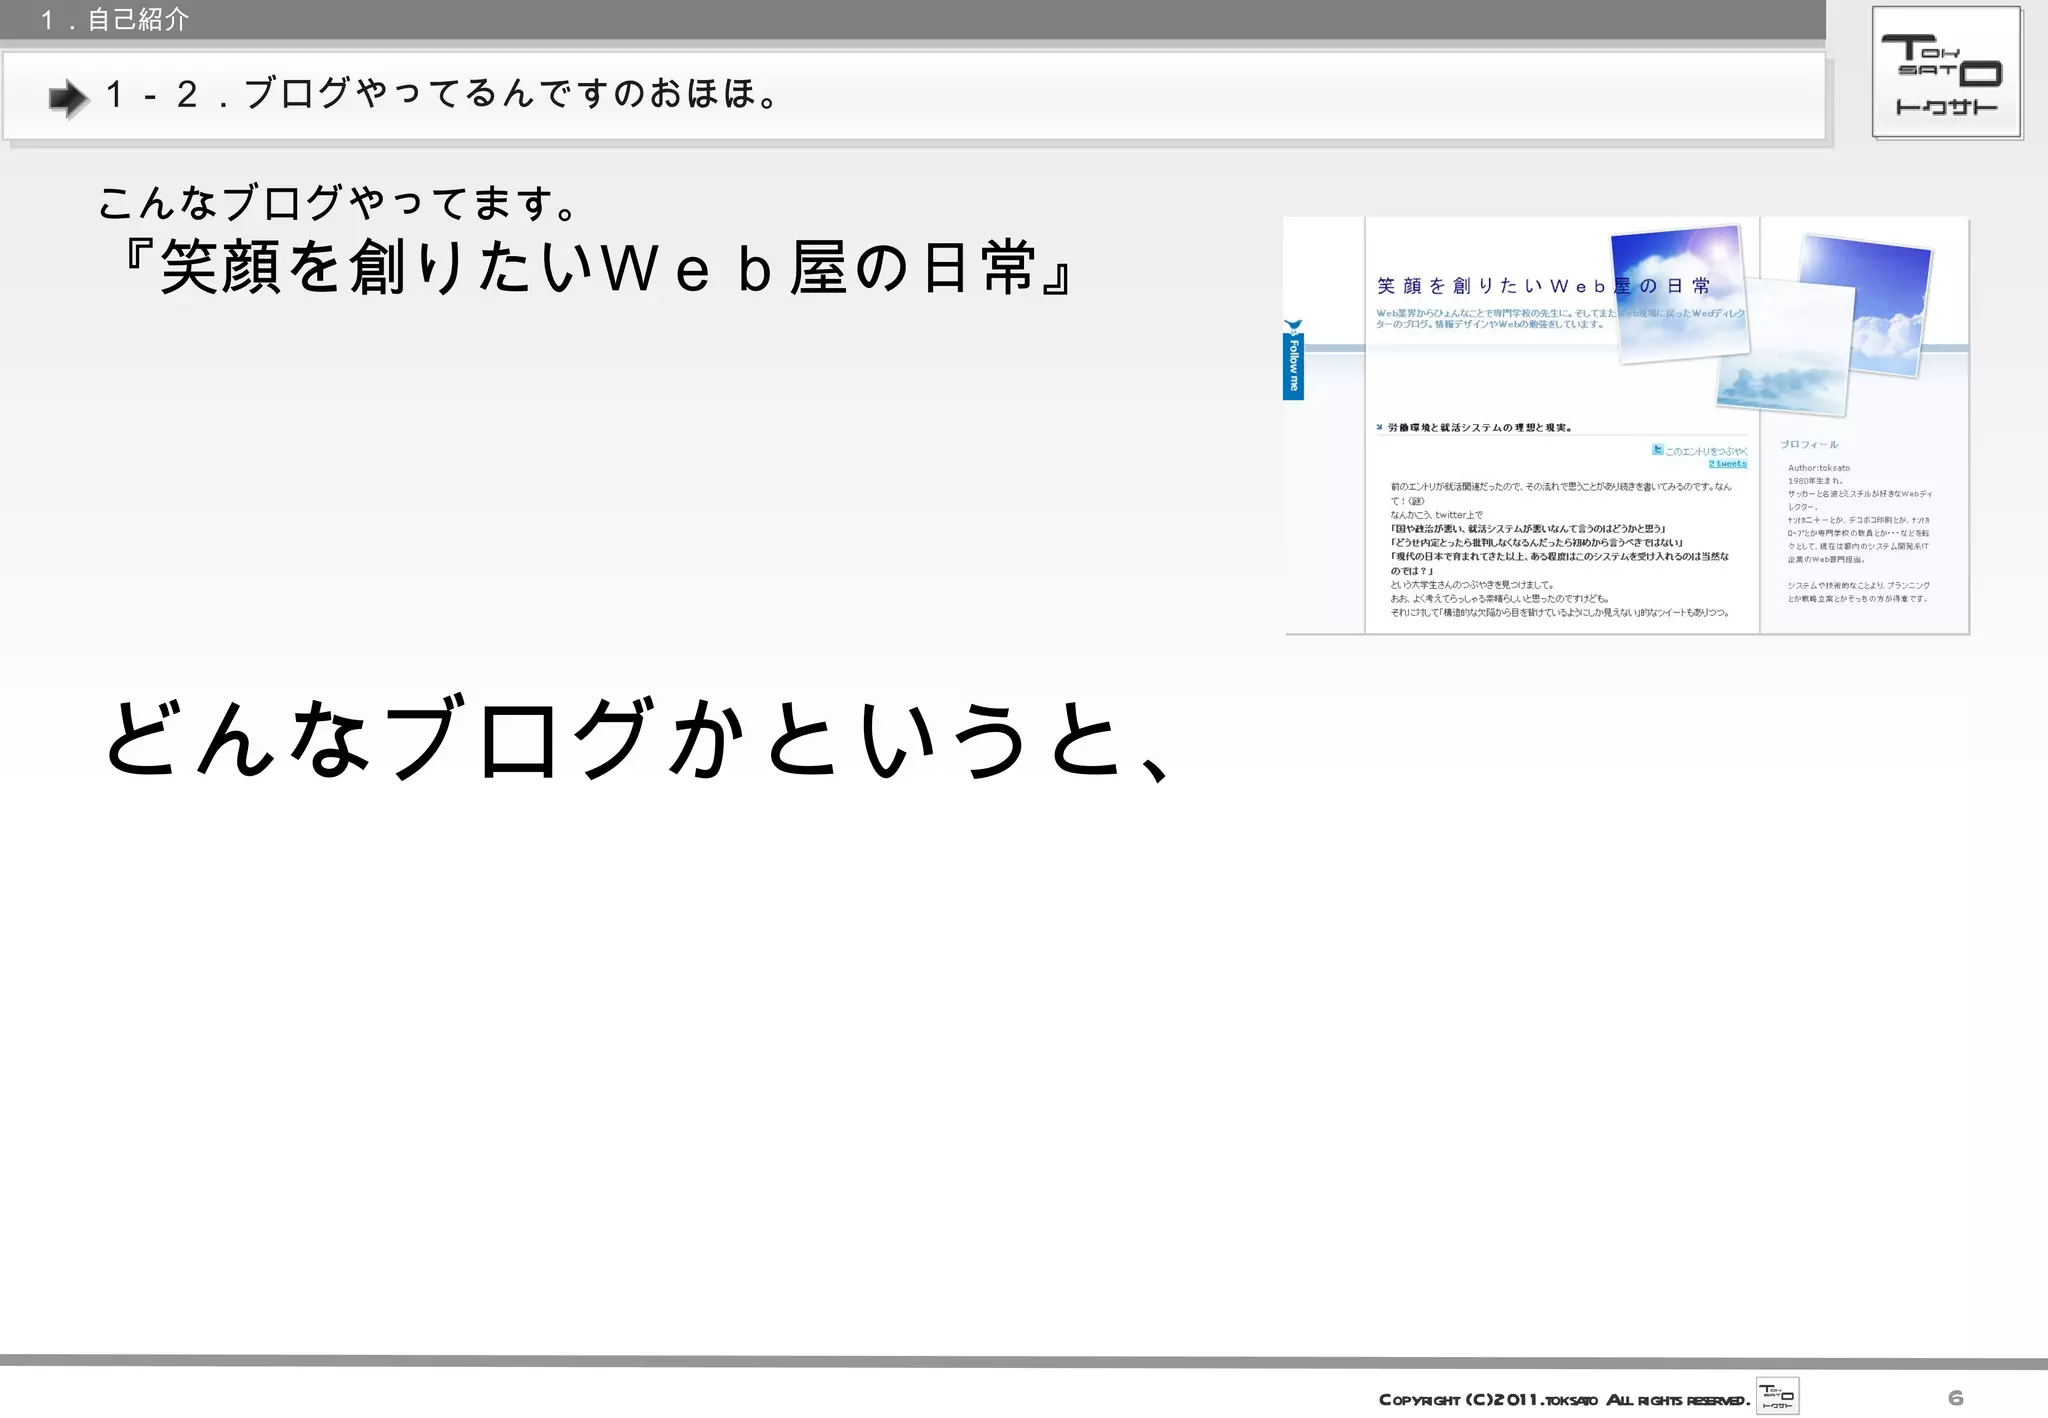
Task: Click the blog name '『笑顔を創りたいWeb屋の日常』'
Action: (x=594, y=268)
